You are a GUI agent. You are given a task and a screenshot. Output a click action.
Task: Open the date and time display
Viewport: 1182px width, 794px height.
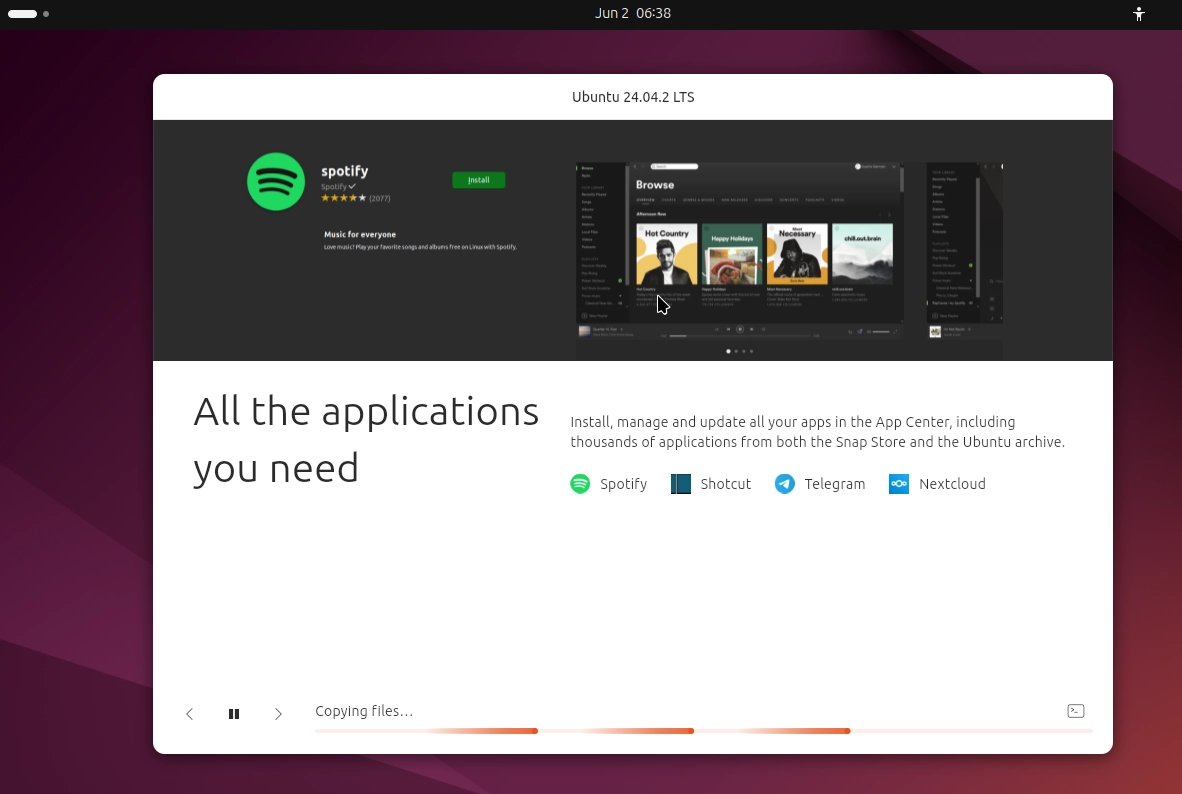pos(632,14)
